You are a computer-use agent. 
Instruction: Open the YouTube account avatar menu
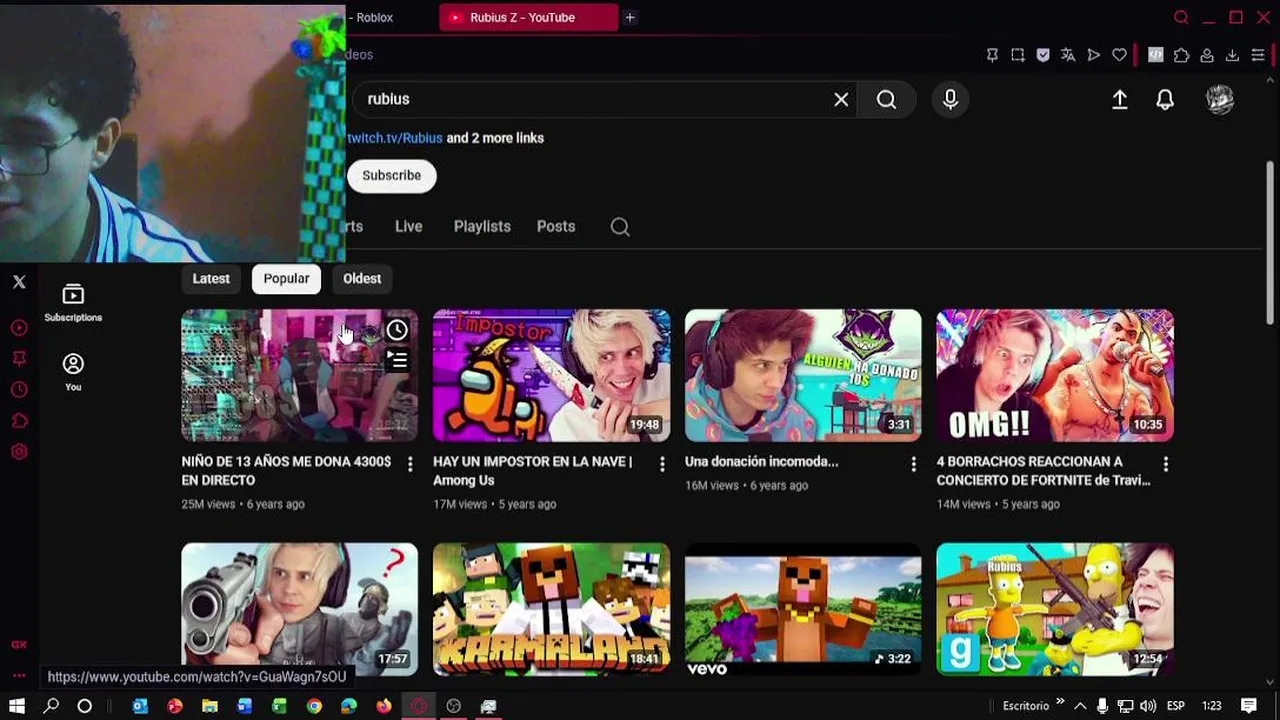click(x=1220, y=99)
